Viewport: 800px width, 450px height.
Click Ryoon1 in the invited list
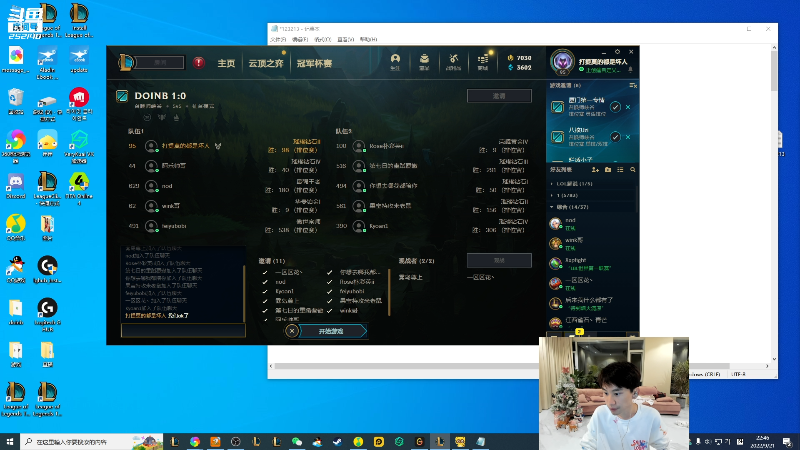tap(285, 291)
